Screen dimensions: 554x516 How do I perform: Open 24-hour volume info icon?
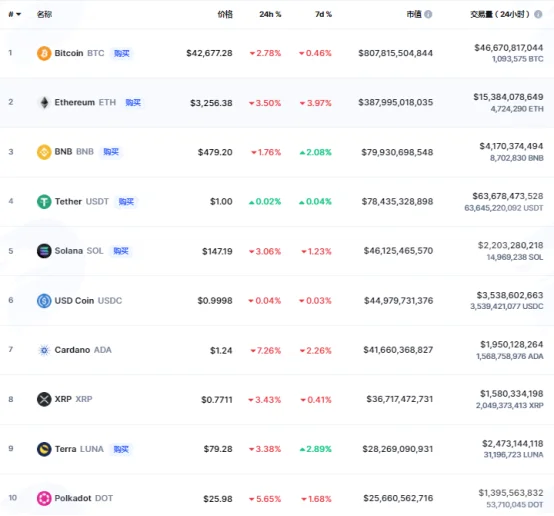point(538,14)
